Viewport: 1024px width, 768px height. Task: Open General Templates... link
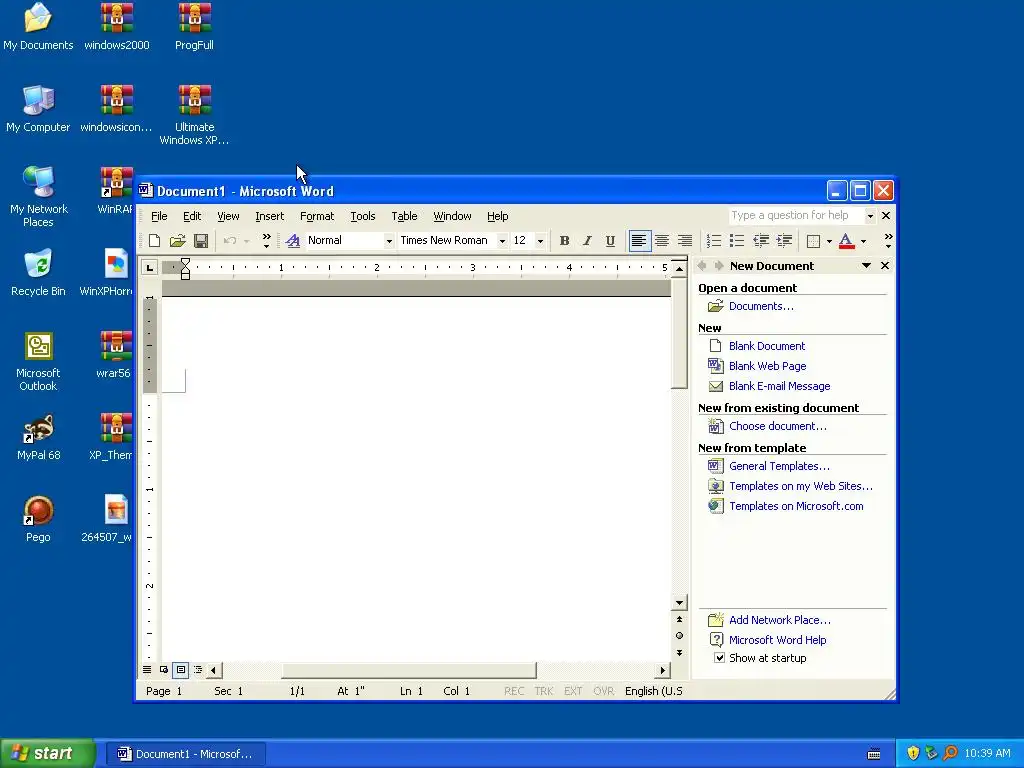pos(779,466)
